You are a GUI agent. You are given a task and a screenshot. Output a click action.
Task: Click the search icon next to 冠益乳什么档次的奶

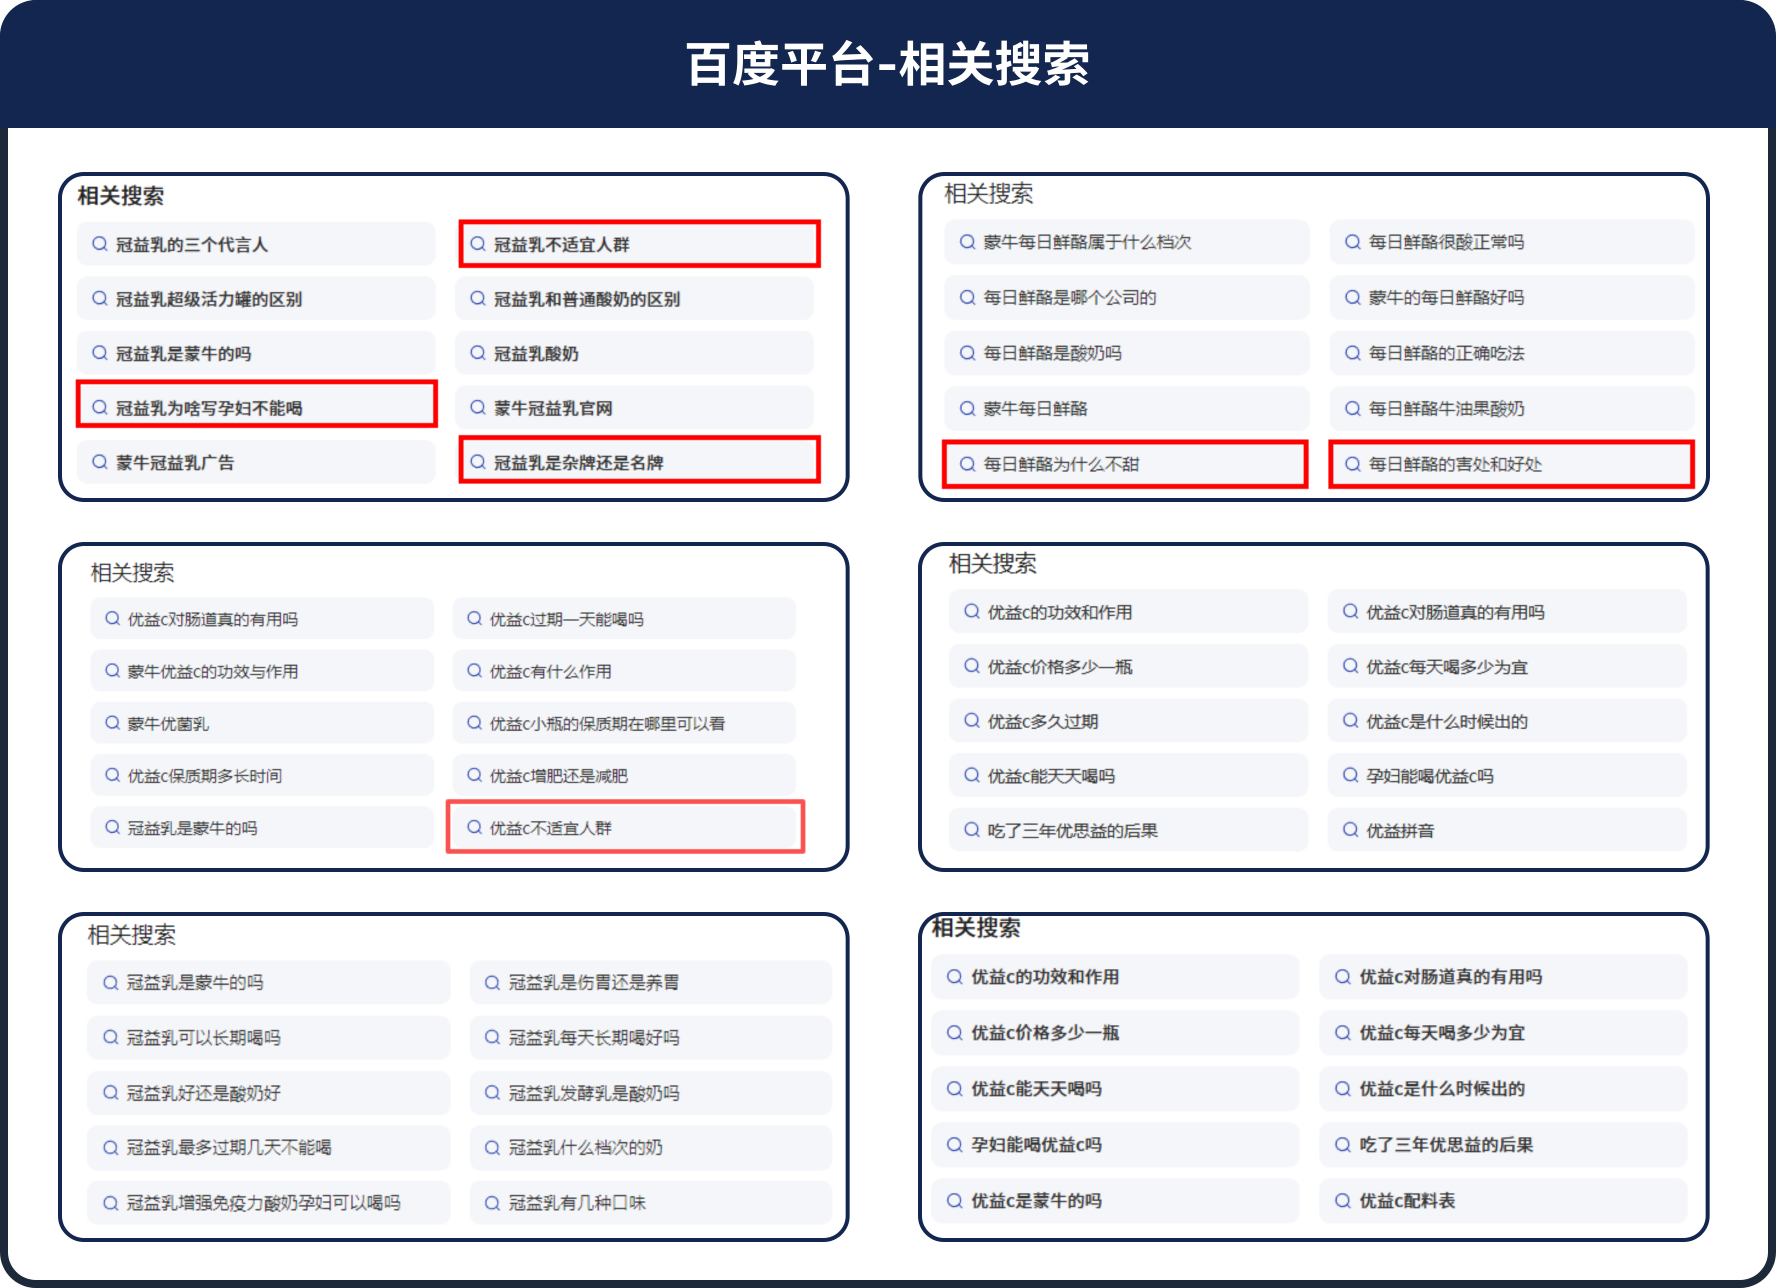tap(492, 1147)
